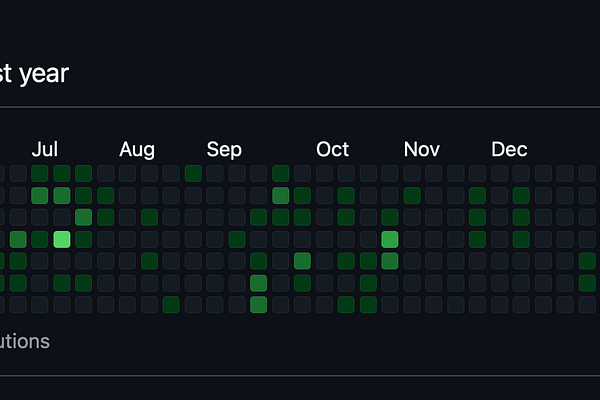This screenshot has width=600, height=400.
Task: Click the "Oct" month label
Action: 333,149
